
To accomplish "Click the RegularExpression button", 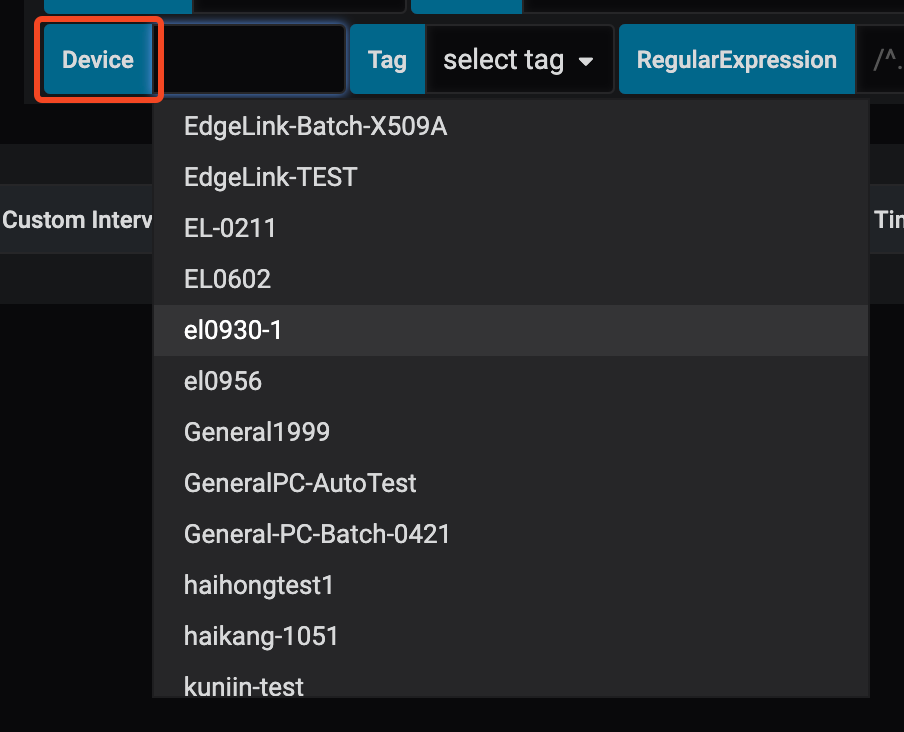I will (x=737, y=59).
